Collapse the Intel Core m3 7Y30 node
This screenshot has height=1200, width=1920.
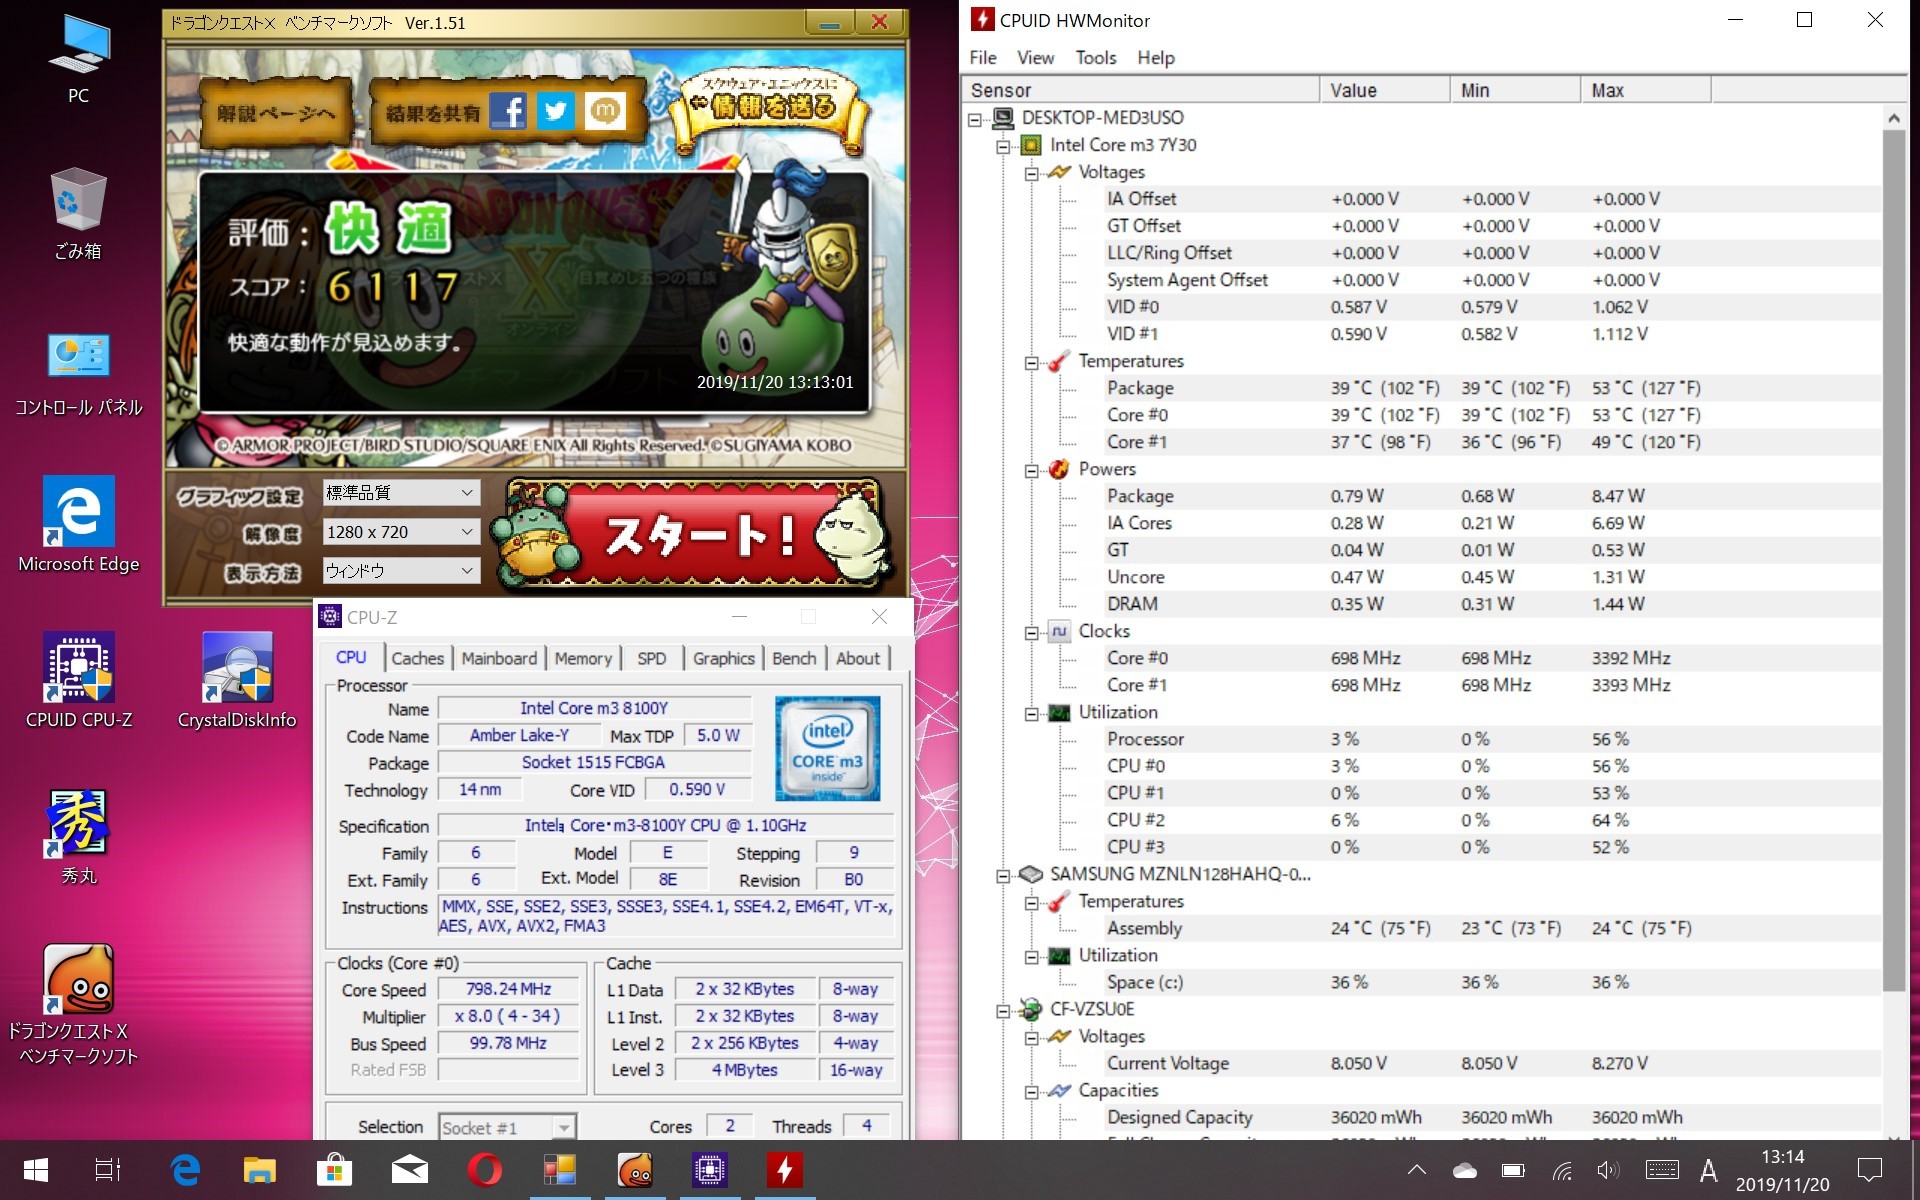(1003, 146)
